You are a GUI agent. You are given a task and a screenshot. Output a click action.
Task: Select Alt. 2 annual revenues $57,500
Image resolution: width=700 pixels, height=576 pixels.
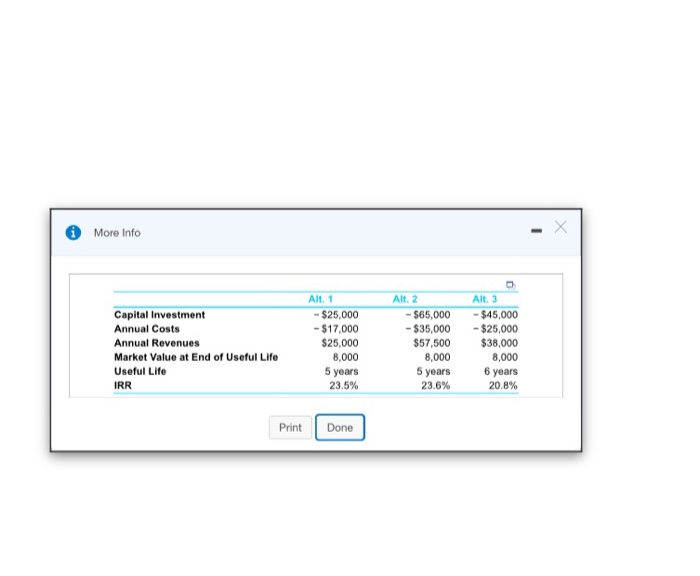coord(432,343)
